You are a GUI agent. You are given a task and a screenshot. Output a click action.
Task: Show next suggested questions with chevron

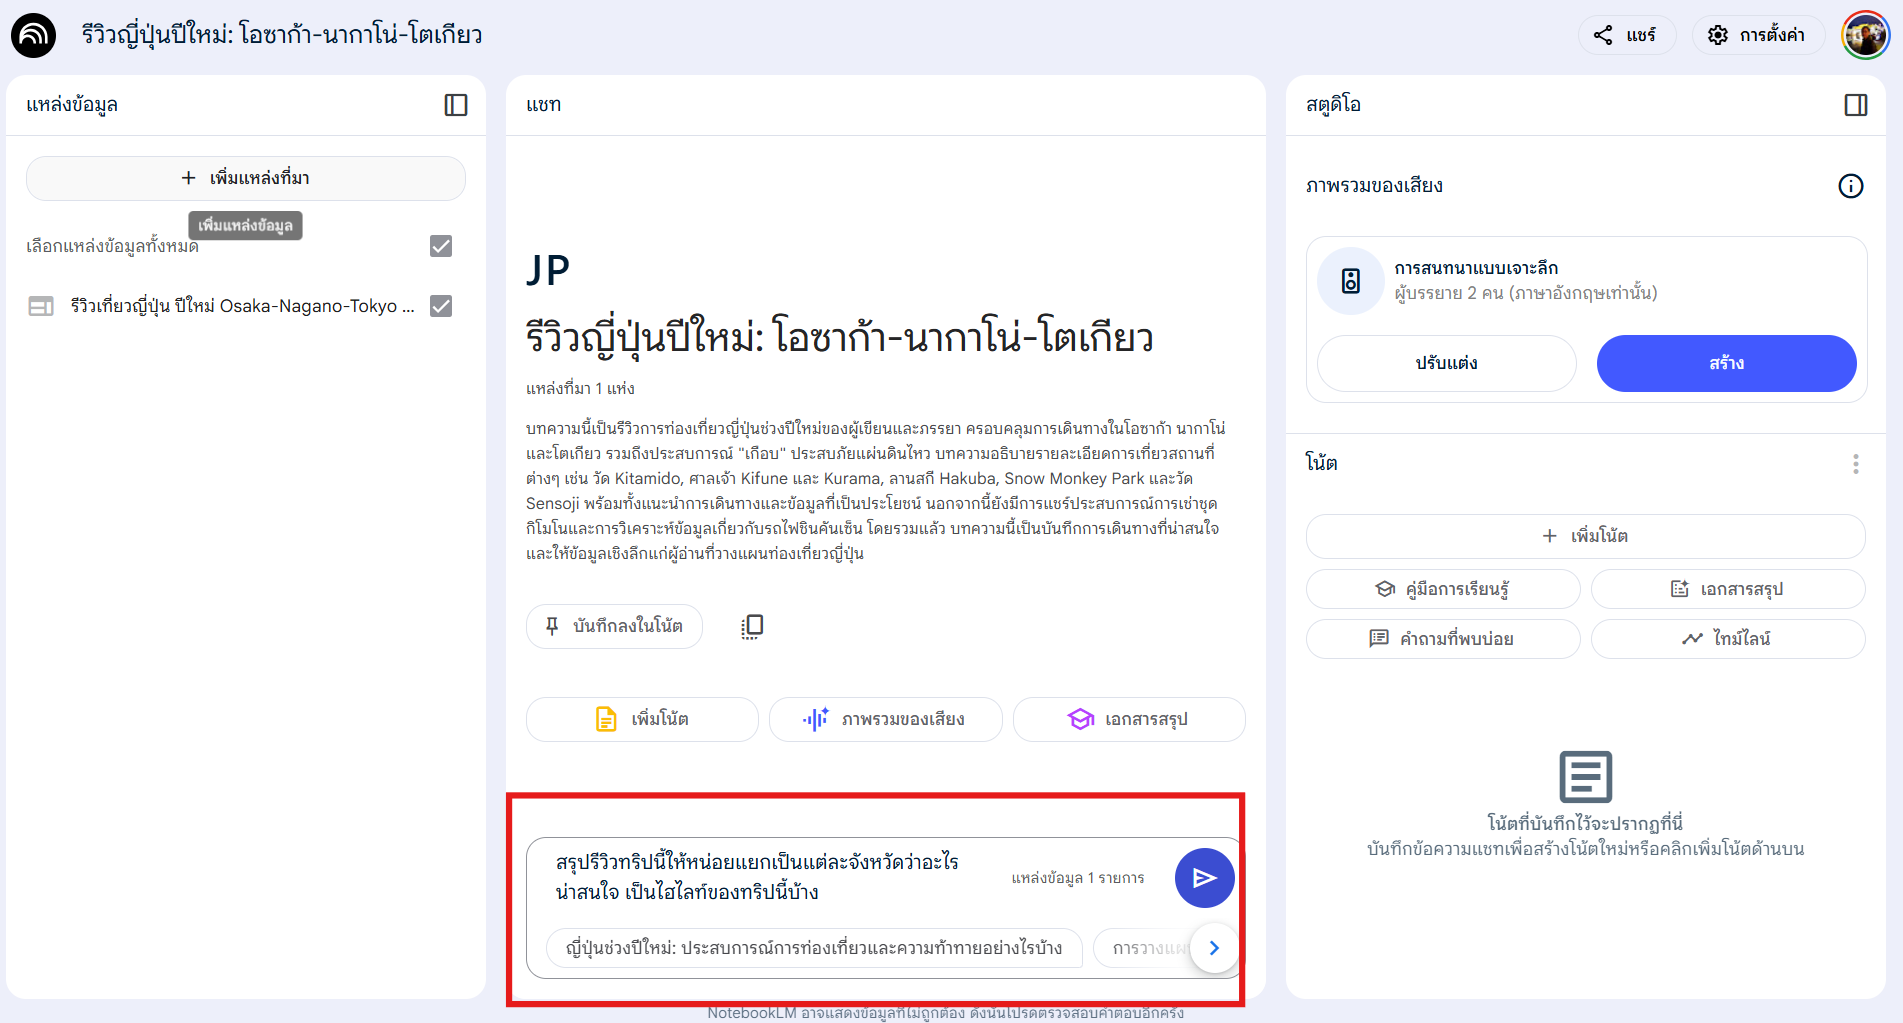click(x=1215, y=948)
